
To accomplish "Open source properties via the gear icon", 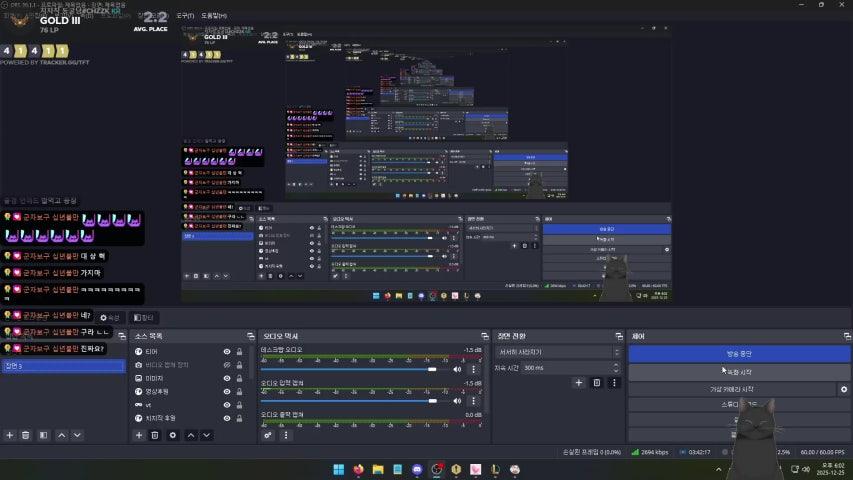I will point(173,435).
